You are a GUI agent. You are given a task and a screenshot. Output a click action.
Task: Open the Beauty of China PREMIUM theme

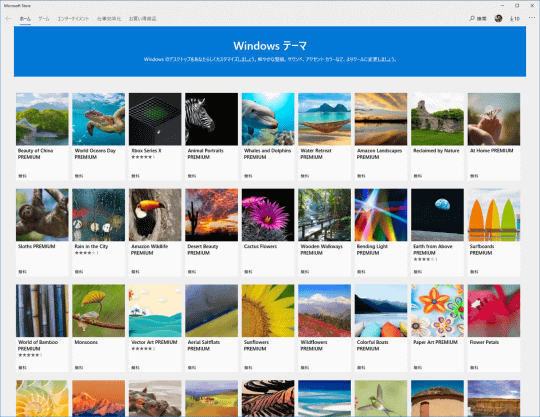(42, 136)
